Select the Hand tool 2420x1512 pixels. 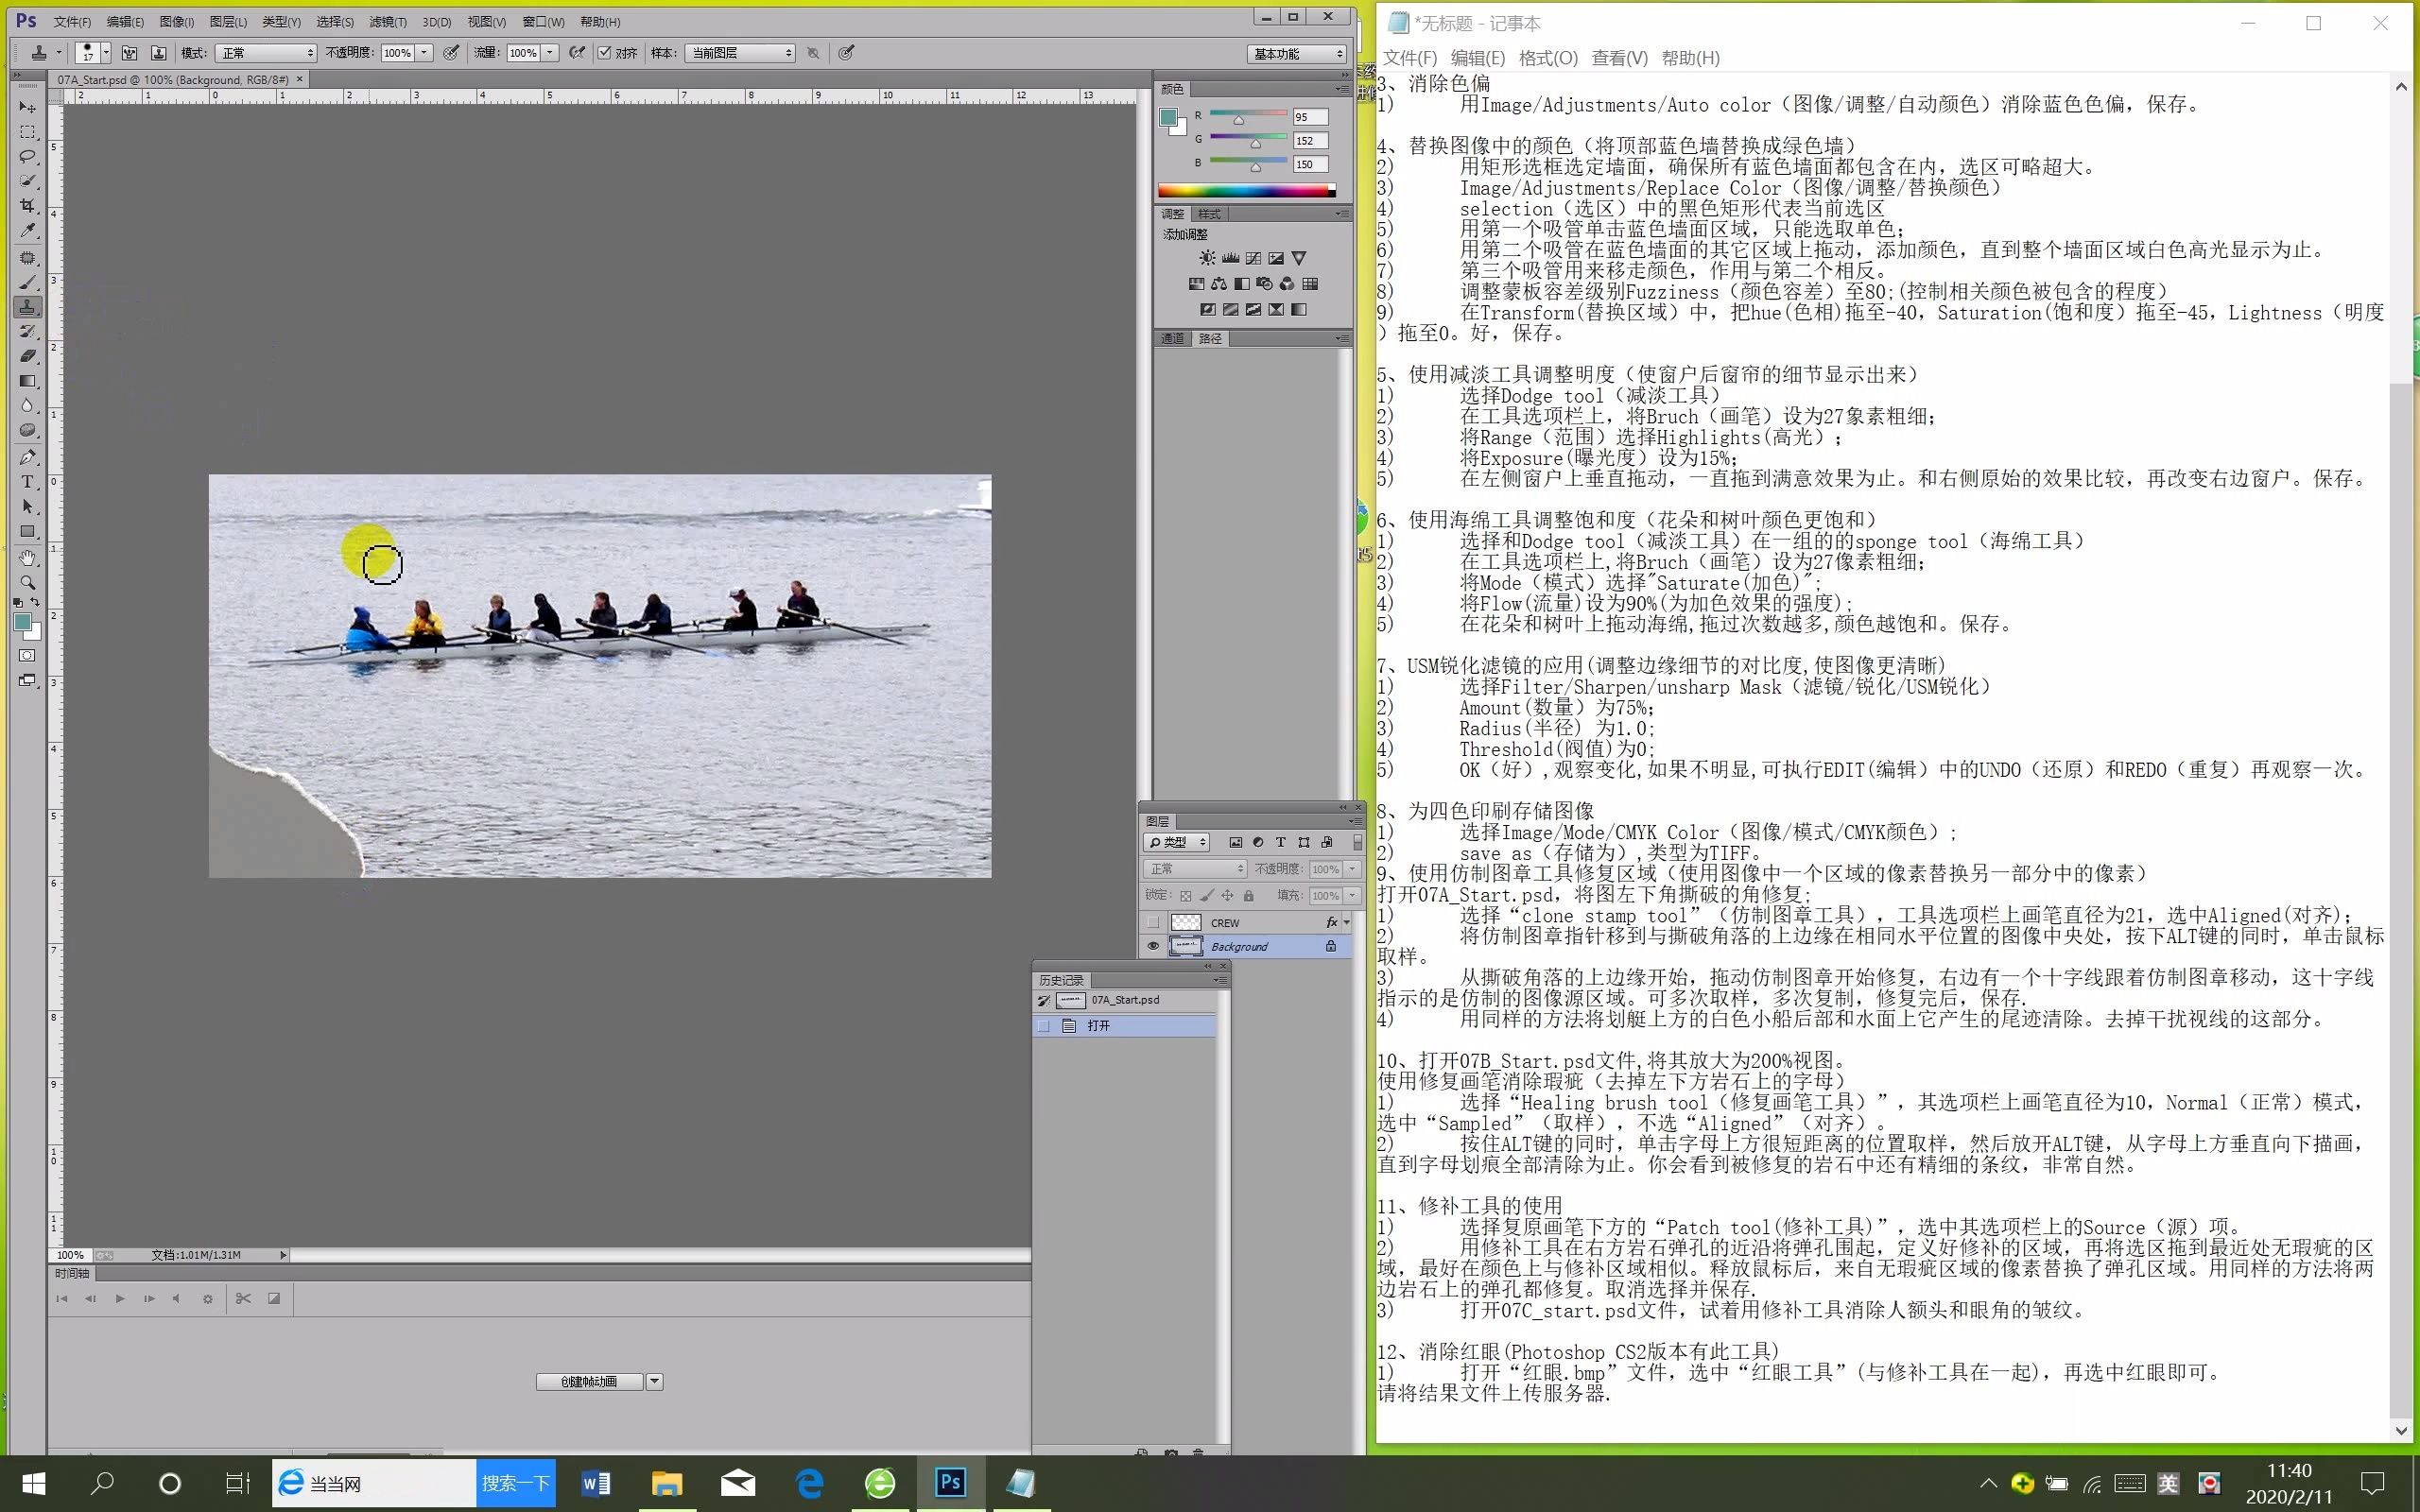27,557
